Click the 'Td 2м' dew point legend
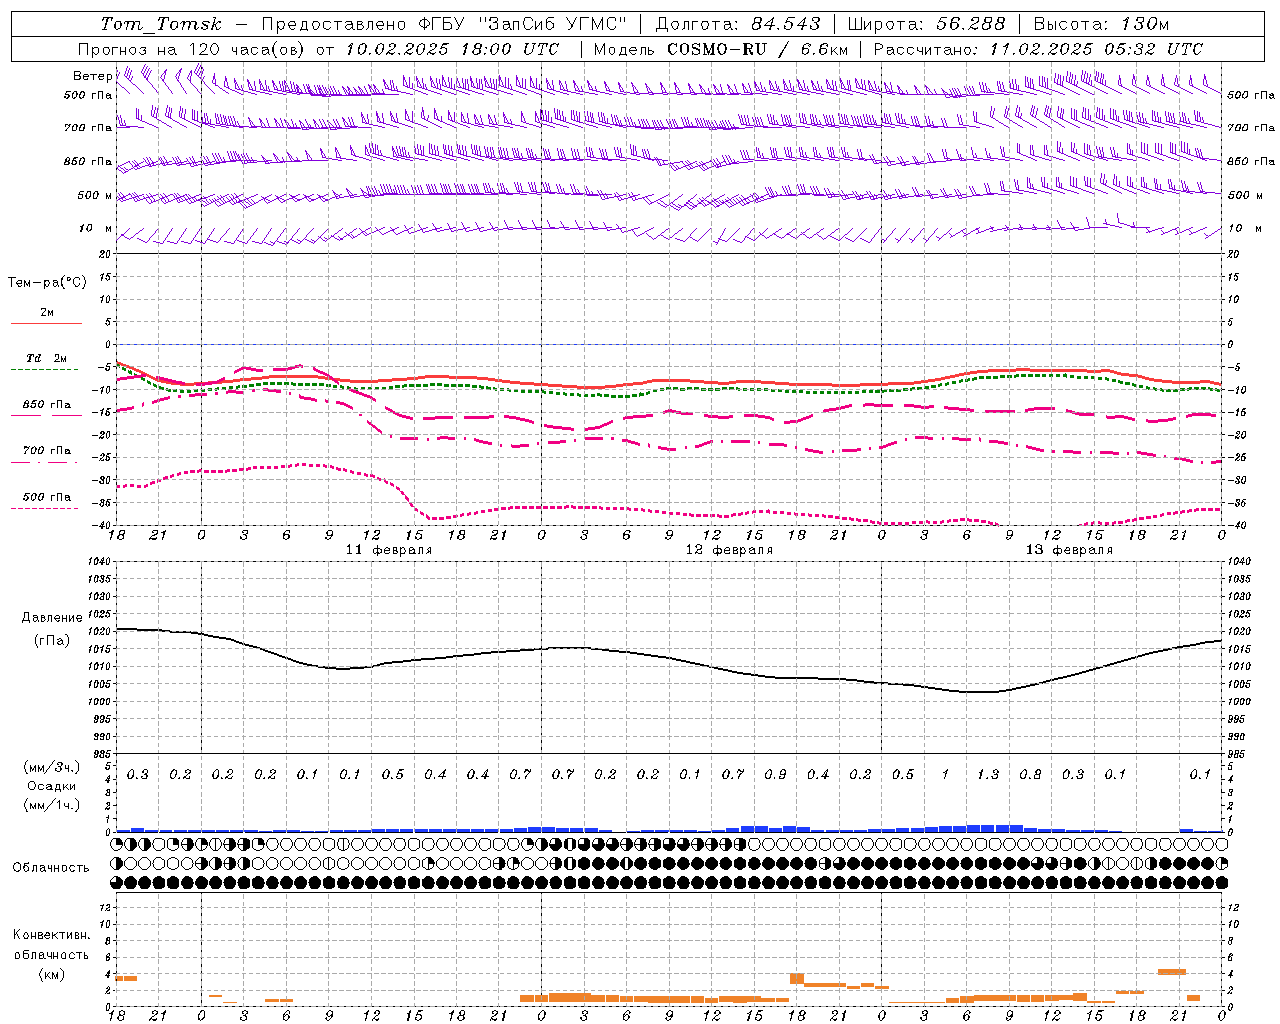The height and width of the screenshot is (1024, 1280). pos(46,358)
